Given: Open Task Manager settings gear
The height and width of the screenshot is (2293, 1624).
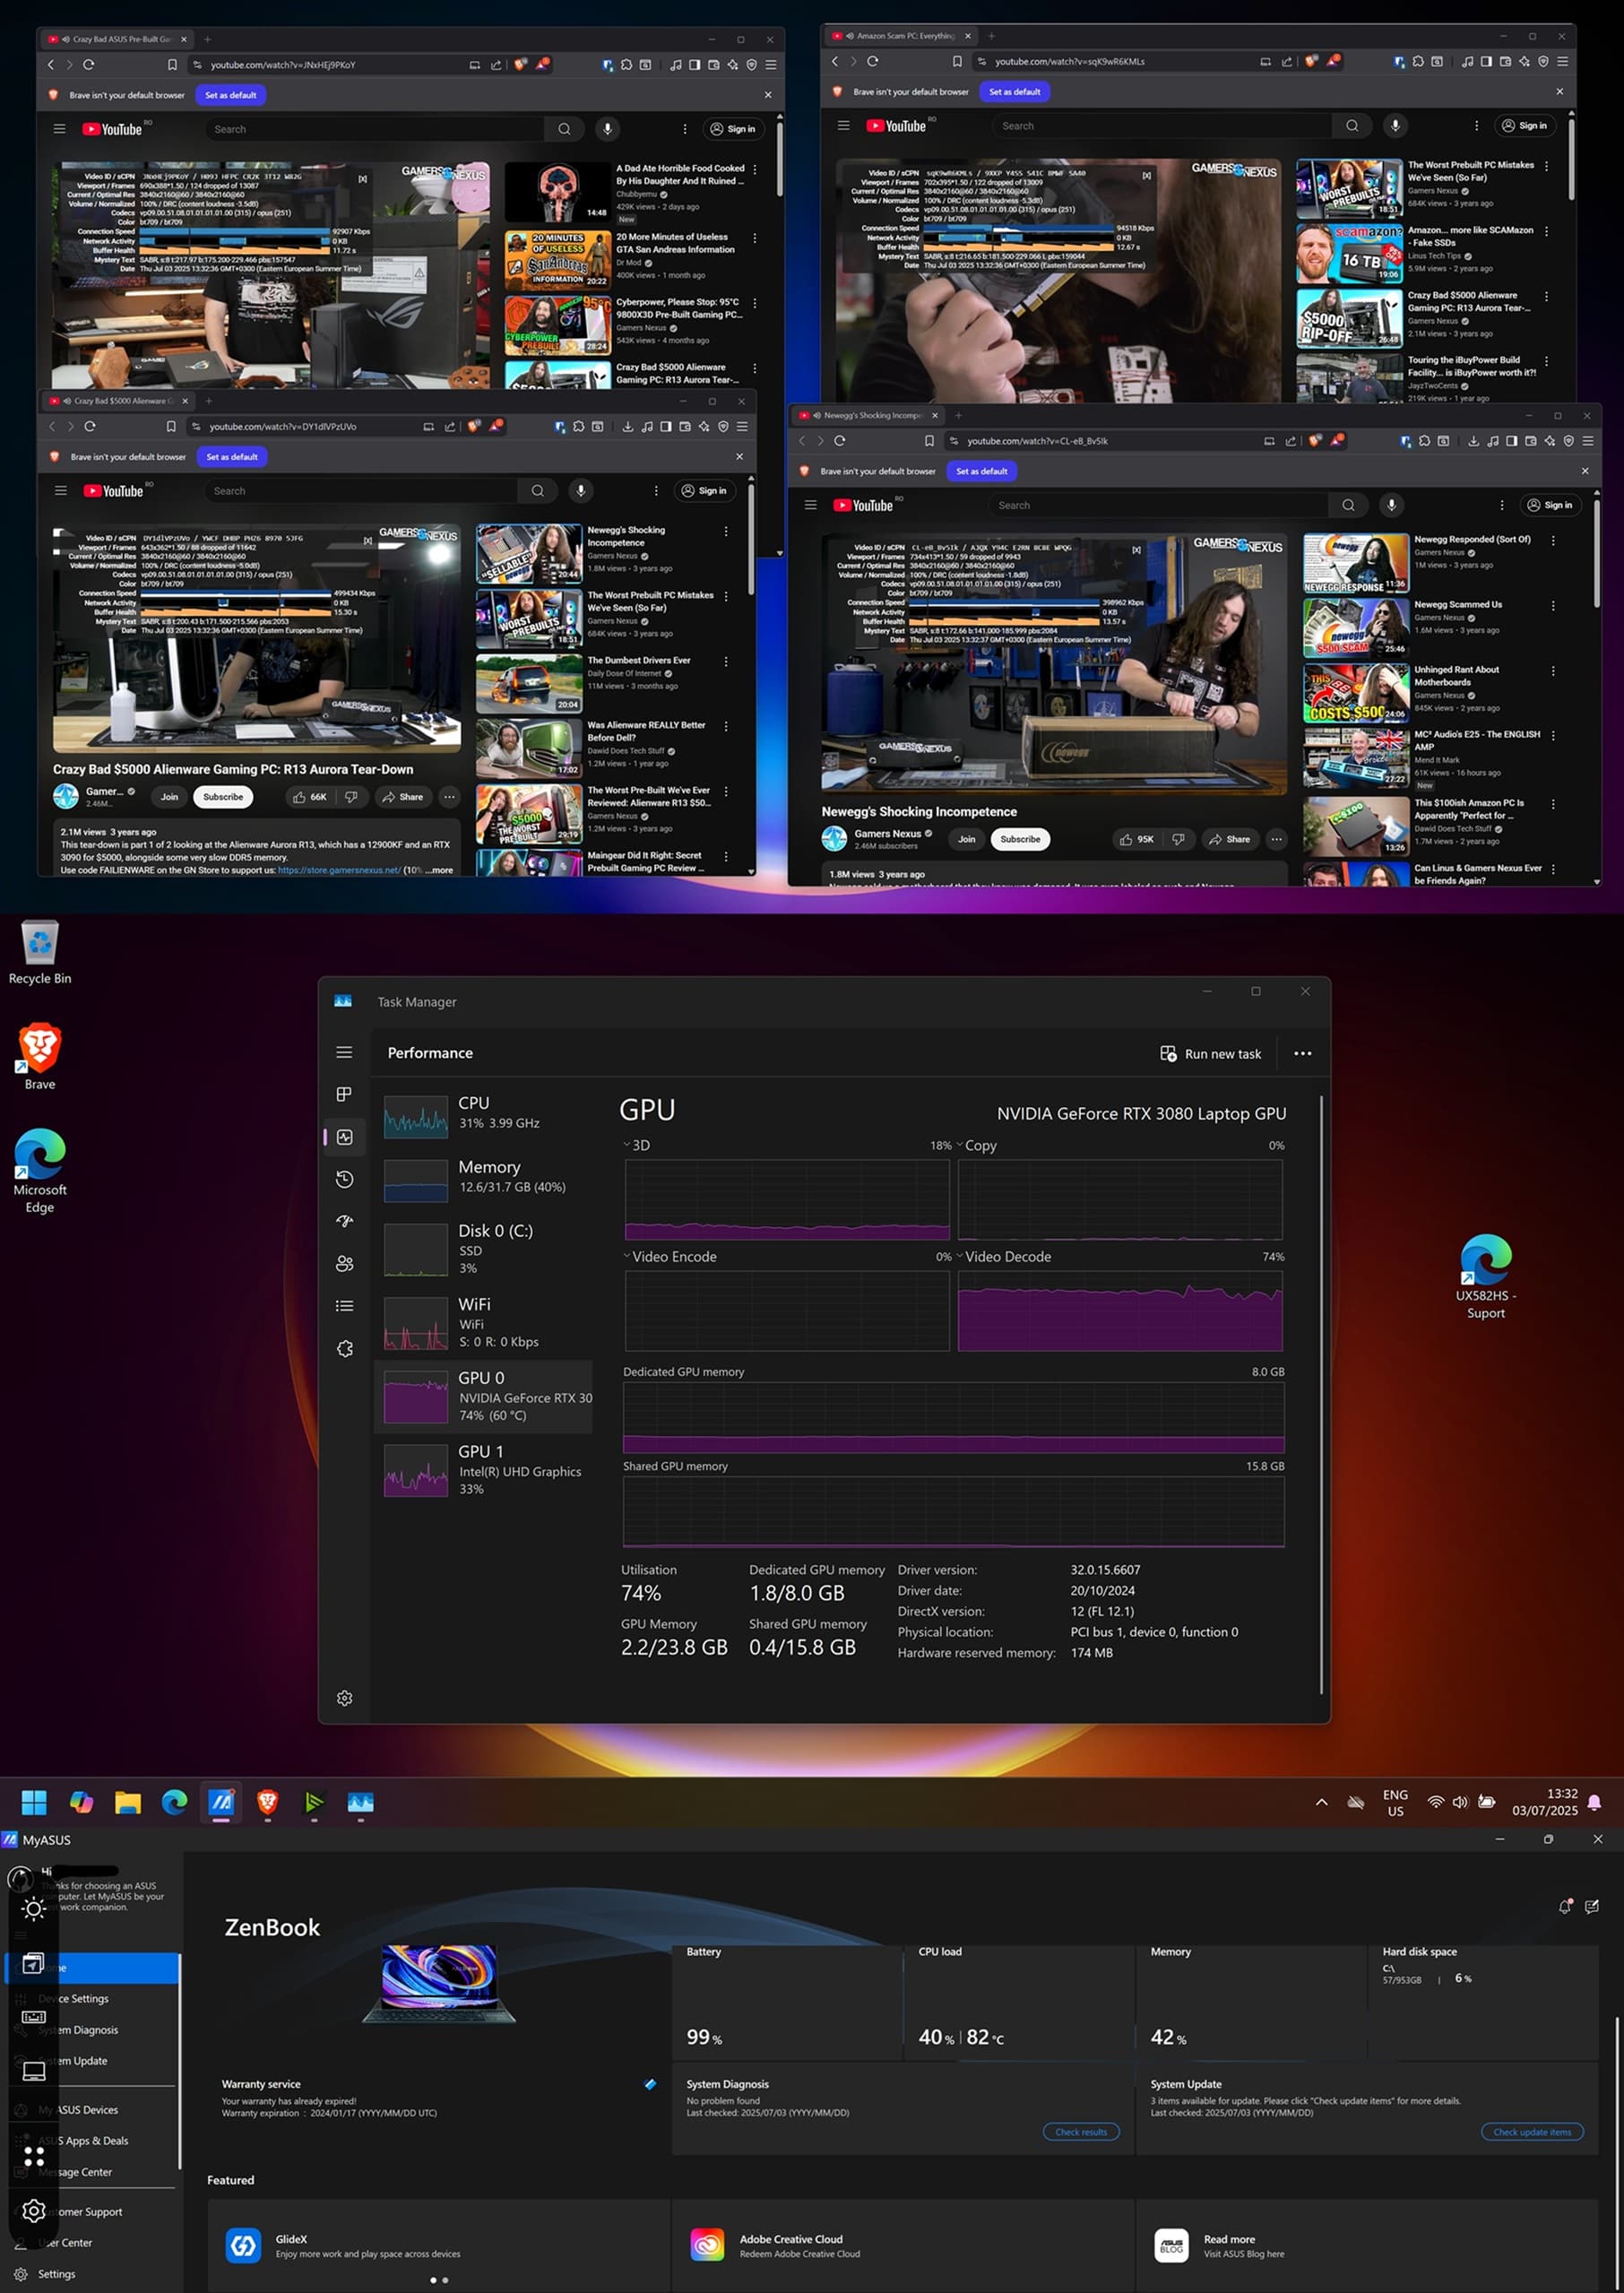Looking at the screenshot, I should click(x=344, y=1698).
